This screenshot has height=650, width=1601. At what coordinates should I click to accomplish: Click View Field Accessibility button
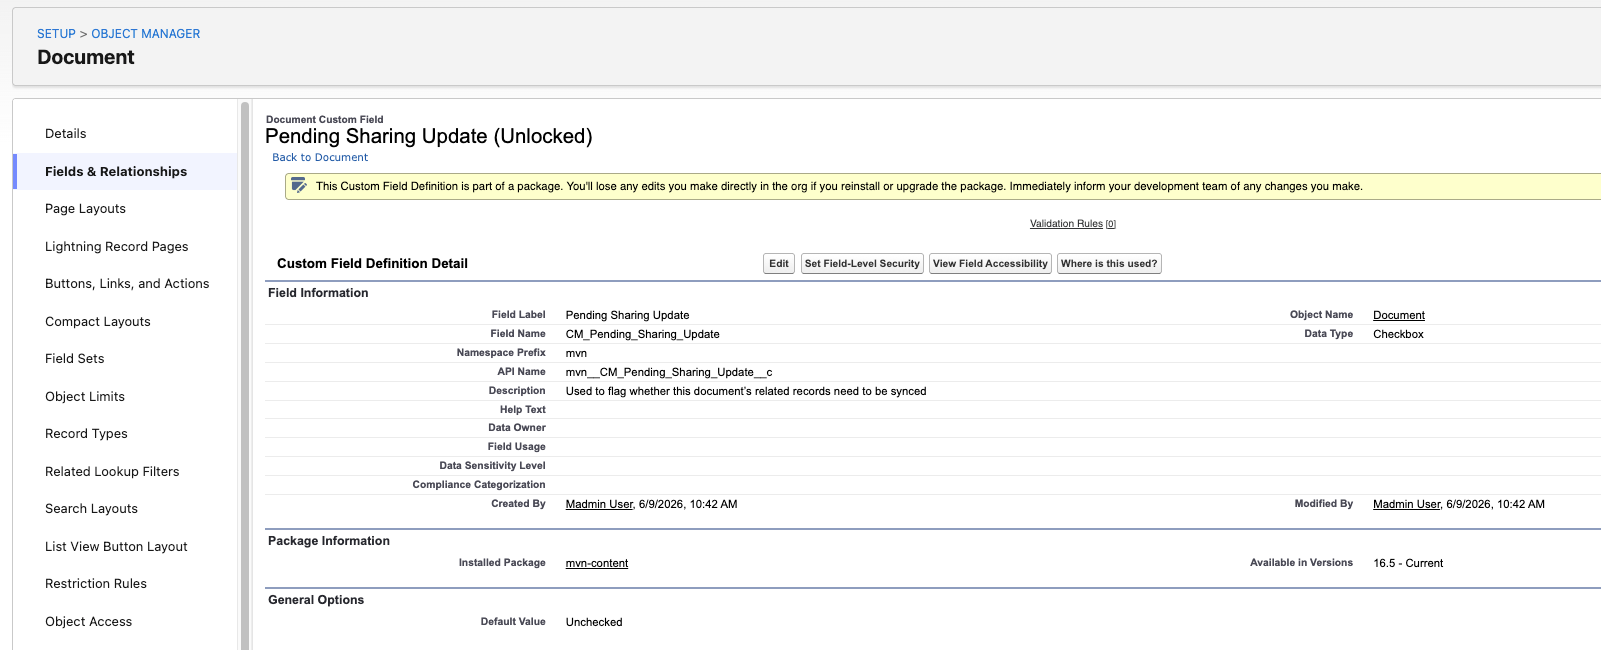pyautogui.click(x=990, y=264)
